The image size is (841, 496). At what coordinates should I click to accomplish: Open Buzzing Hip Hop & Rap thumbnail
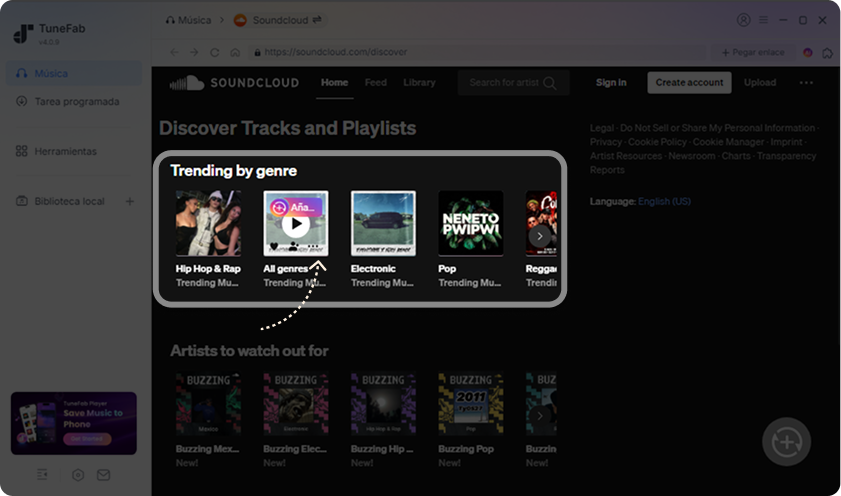(383, 404)
